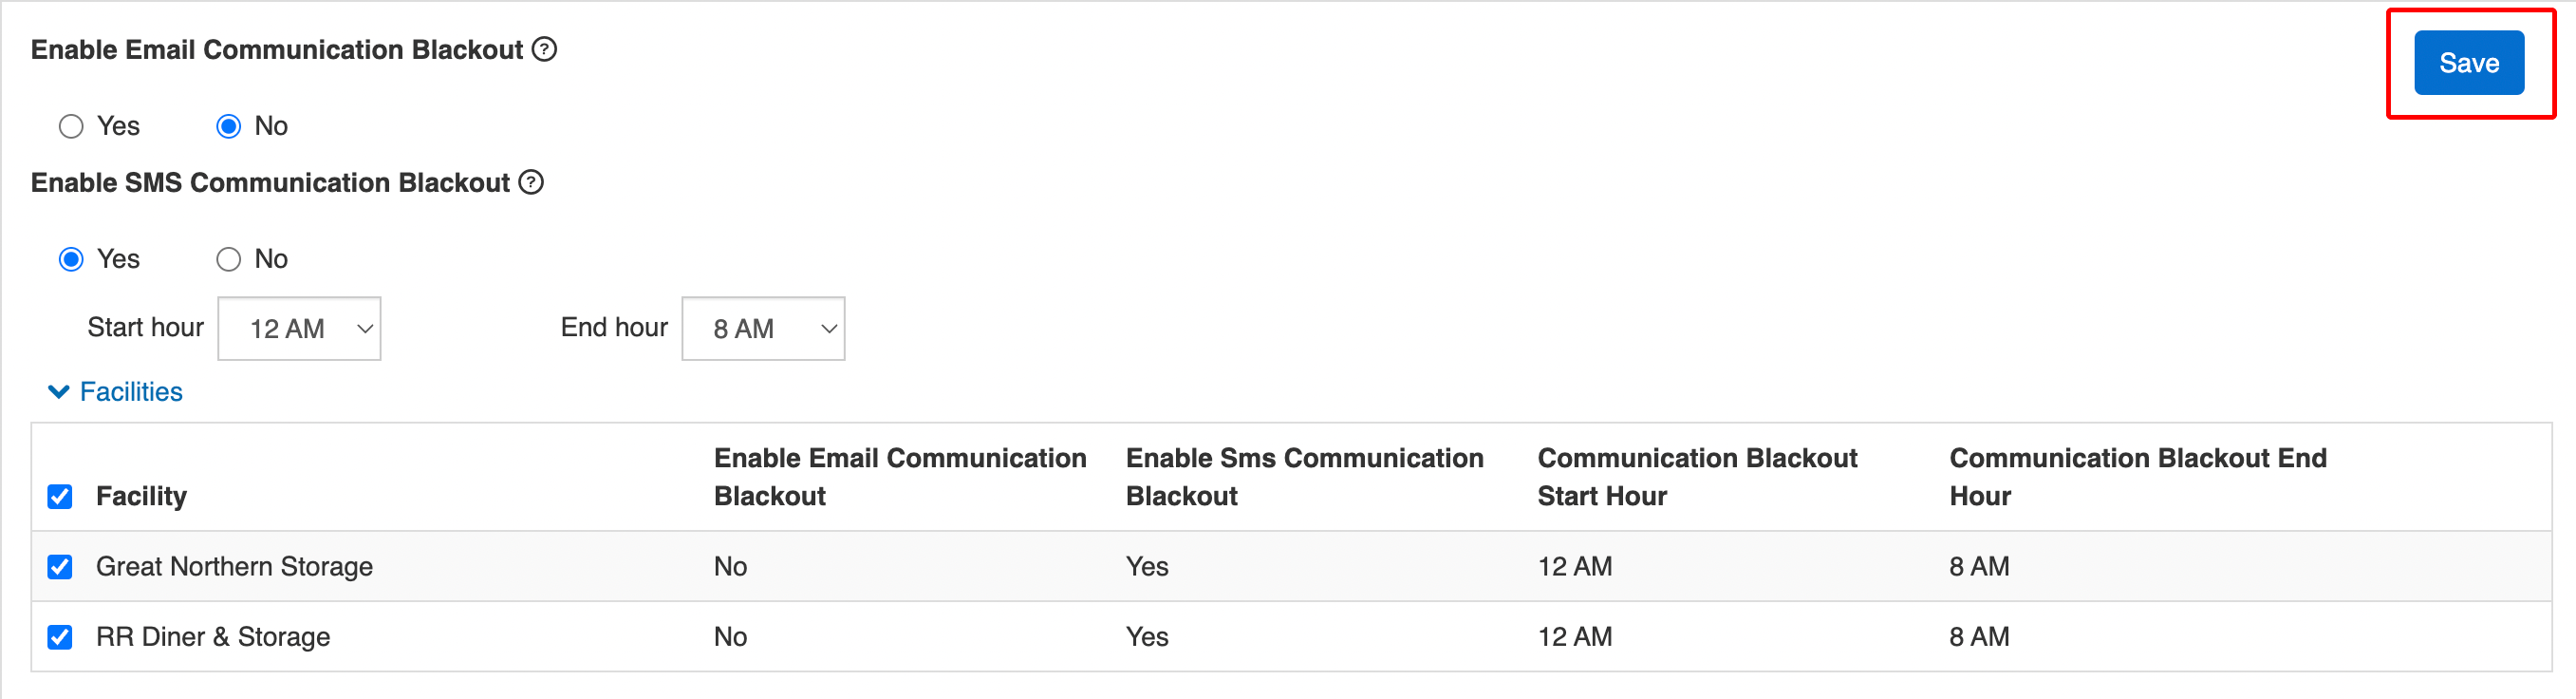The image size is (2576, 699).
Task: Click the Facilities link text
Action: coord(131,392)
